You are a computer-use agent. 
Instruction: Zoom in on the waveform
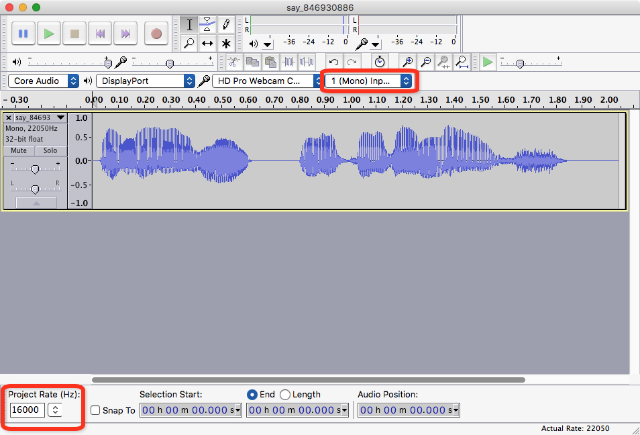pos(407,62)
